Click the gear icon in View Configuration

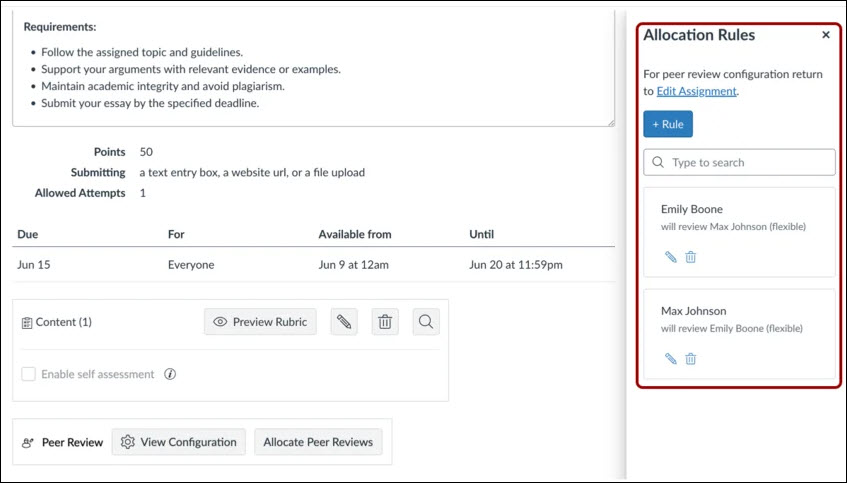(x=127, y=442)
